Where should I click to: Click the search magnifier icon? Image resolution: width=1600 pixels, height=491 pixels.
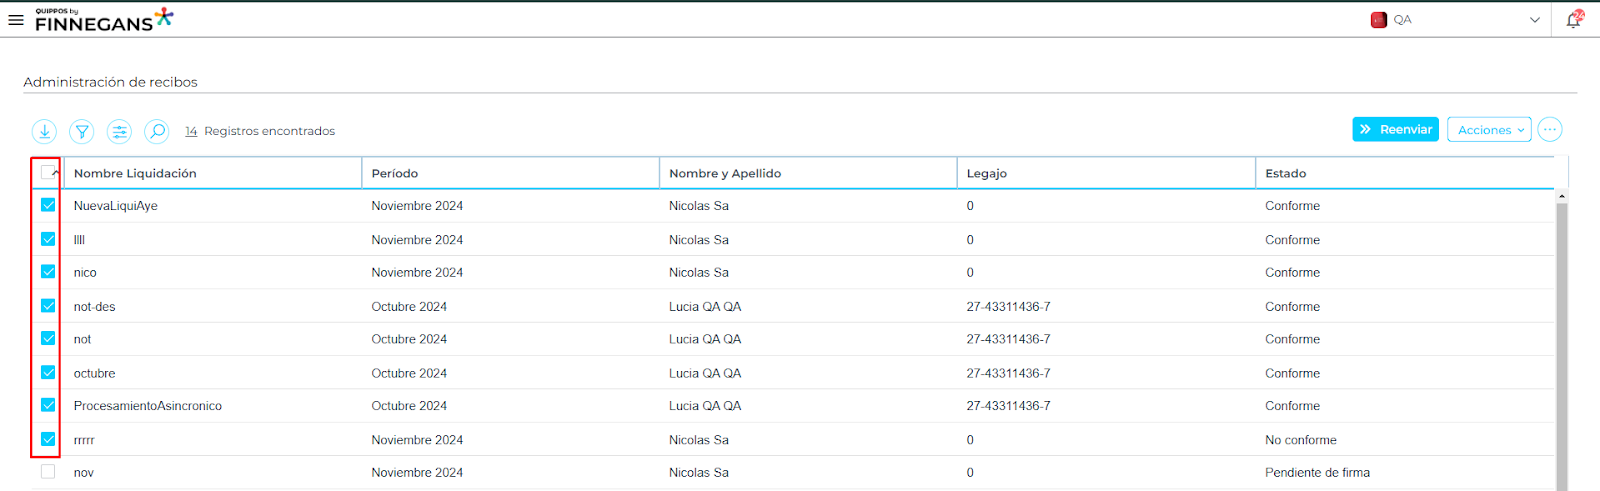coord(157,131)
